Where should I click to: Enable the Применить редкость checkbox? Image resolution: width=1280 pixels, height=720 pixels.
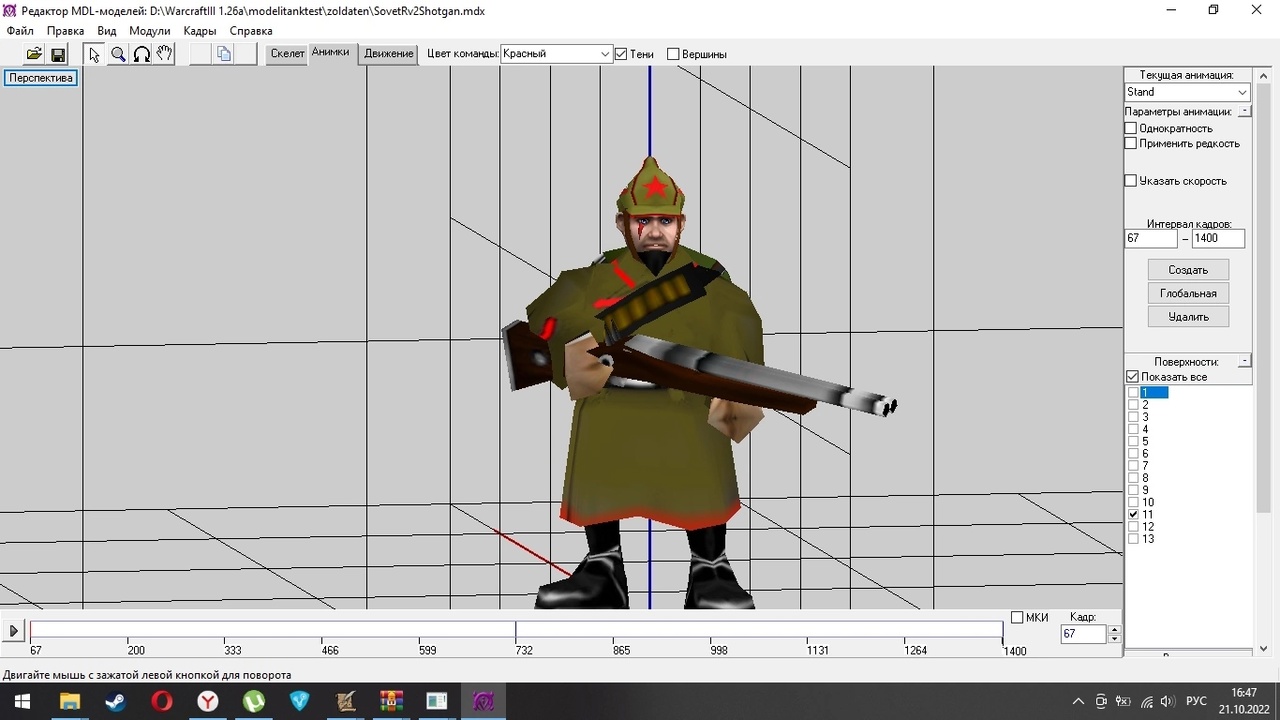1131,143
